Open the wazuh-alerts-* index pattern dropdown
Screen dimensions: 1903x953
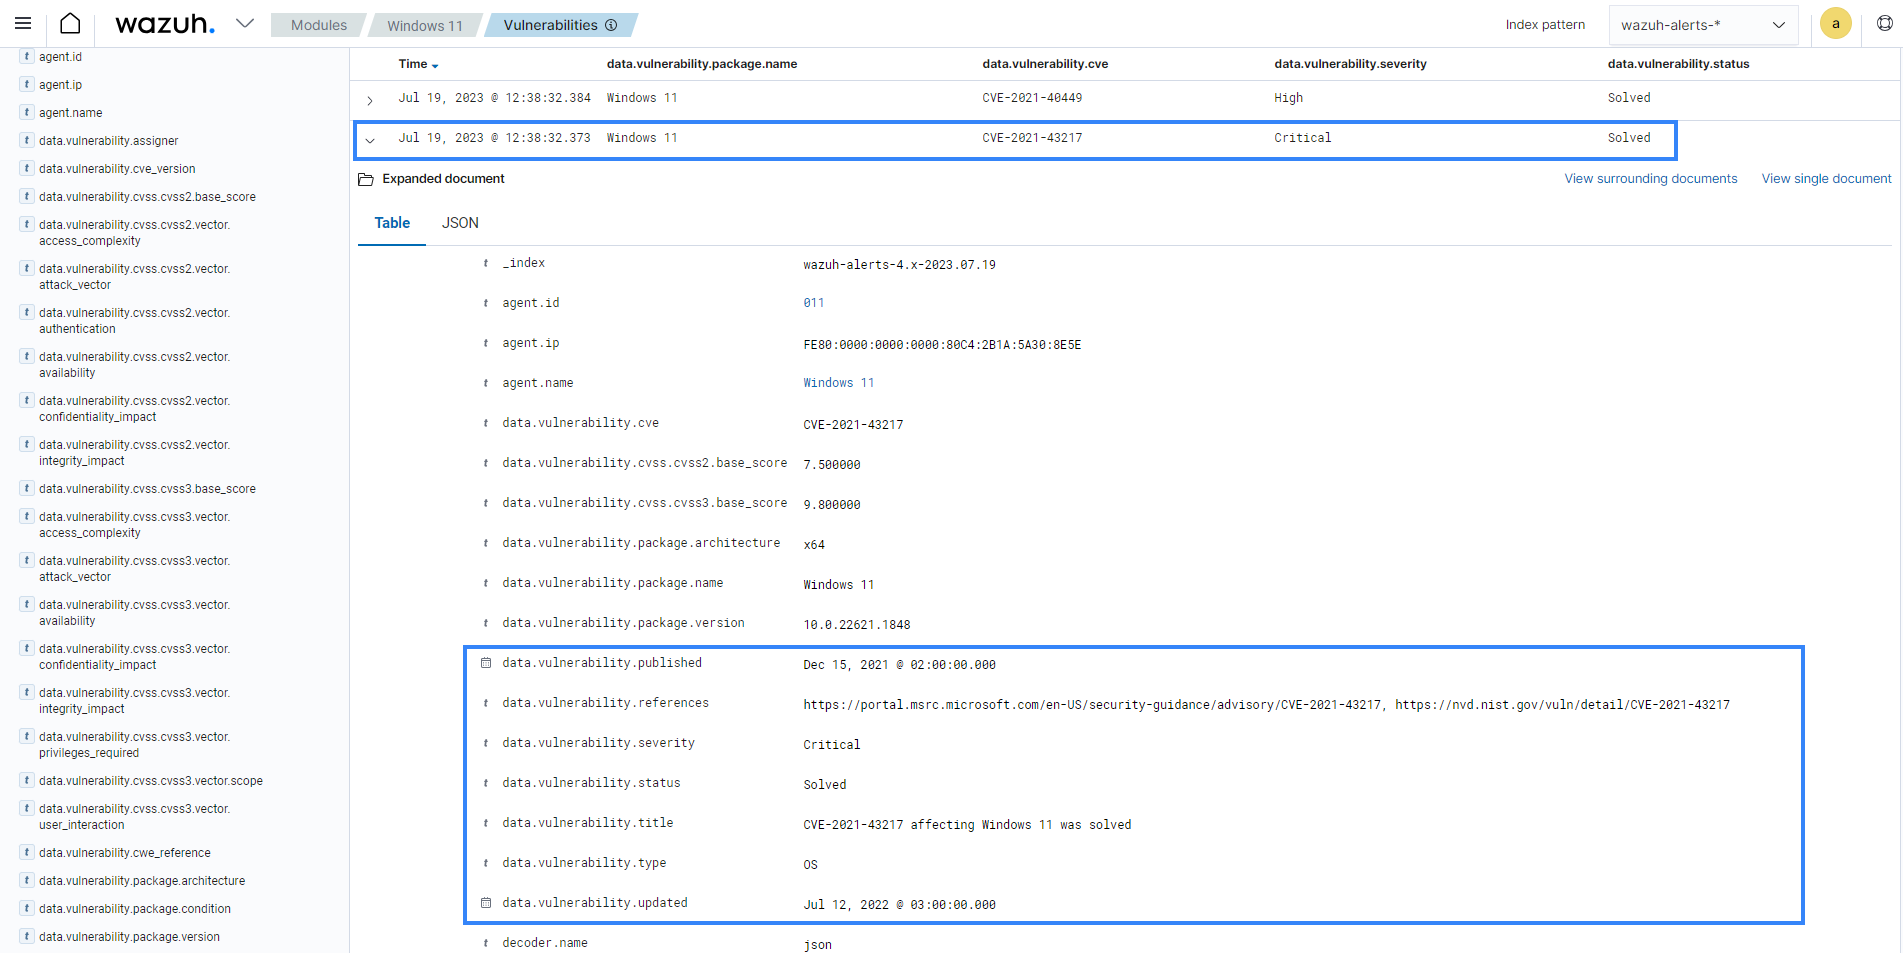pos(1703,25)
